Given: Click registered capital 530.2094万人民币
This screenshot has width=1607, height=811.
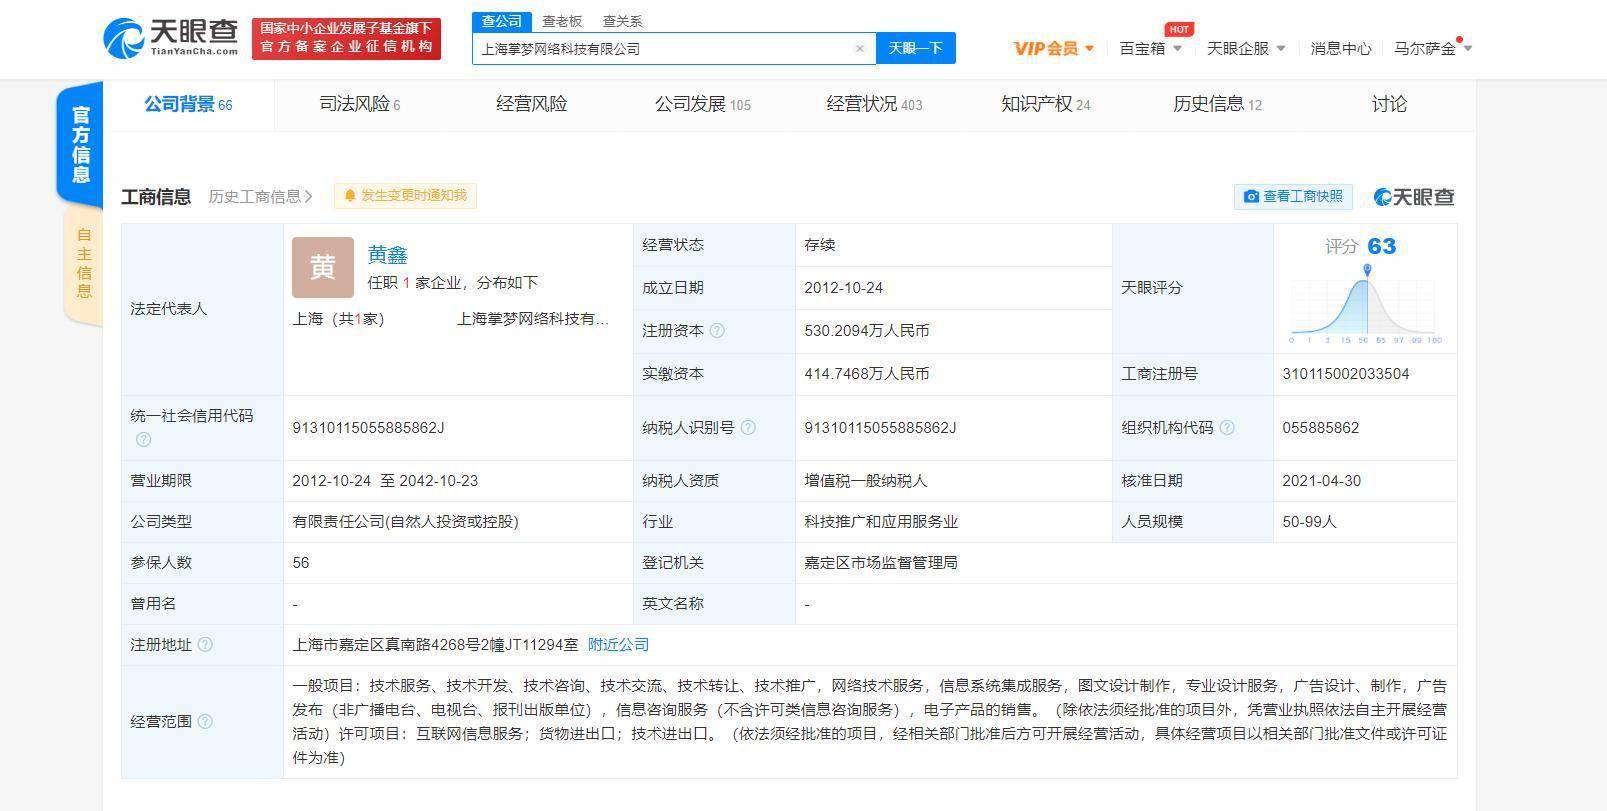Looking at the screenshot, I should point(866,331).
